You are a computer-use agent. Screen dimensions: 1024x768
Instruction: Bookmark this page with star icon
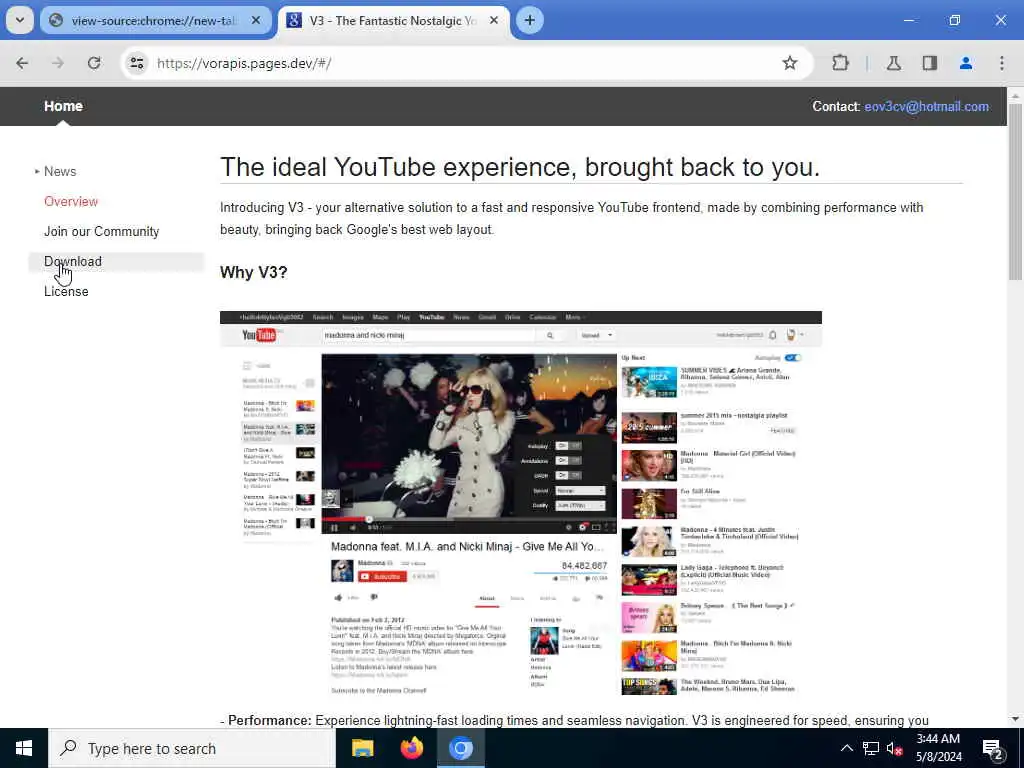(790, 63)
